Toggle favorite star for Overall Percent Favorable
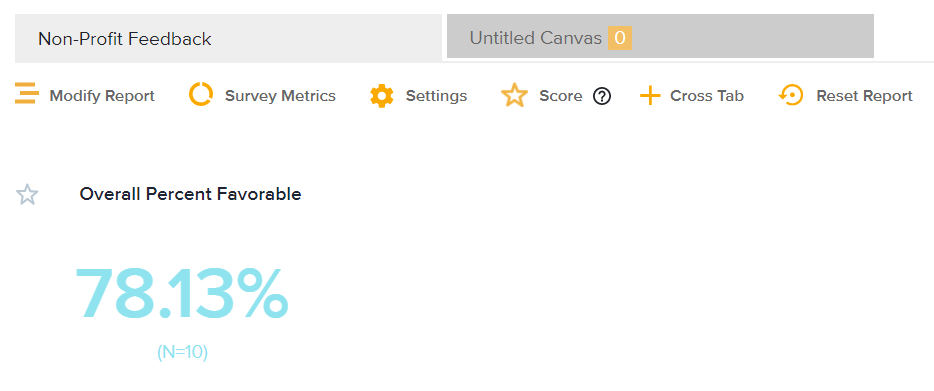Image resolution: width=934 pixels, height=391 pixels. click(27, 195)
